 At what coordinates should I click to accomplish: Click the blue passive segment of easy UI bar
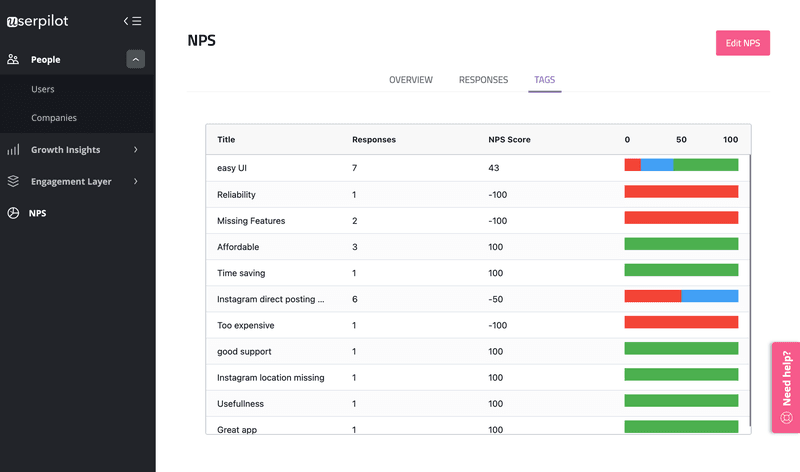657,165
